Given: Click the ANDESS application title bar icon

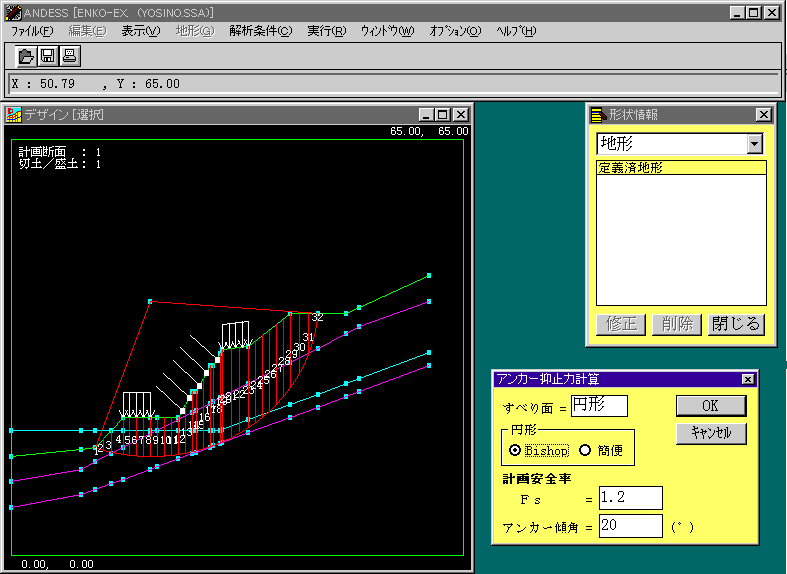Looking at the screenshot, I should pyautogui.click(x=13, y=12).
